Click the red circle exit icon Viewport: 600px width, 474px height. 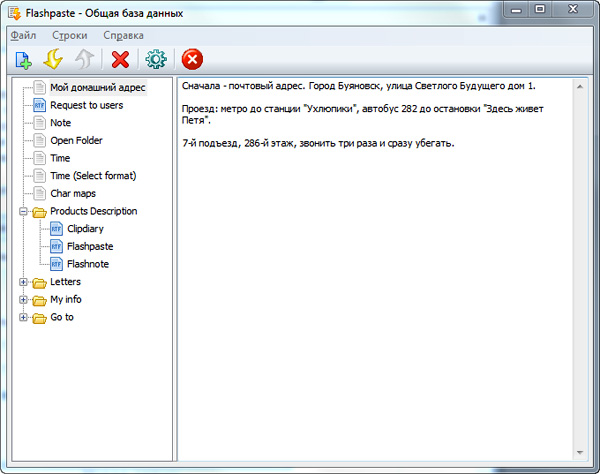[192, 60]
